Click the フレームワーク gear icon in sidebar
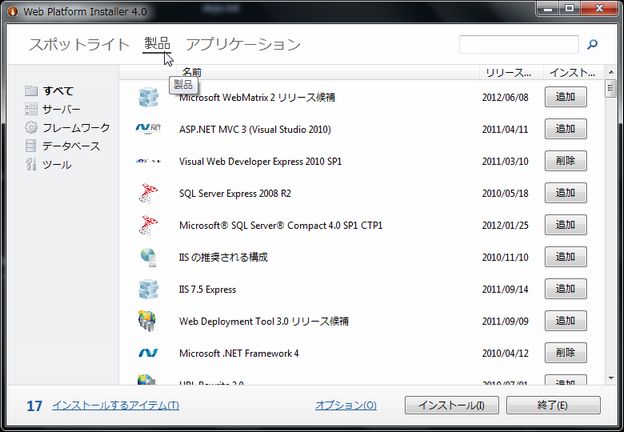This screenshot has width=624, height=432. pos(31,127)
